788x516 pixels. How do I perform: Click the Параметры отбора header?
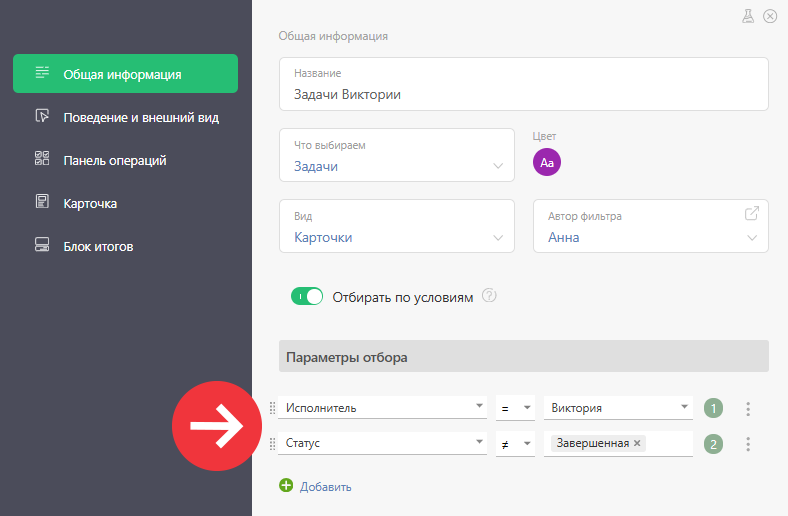click(524, 356)
